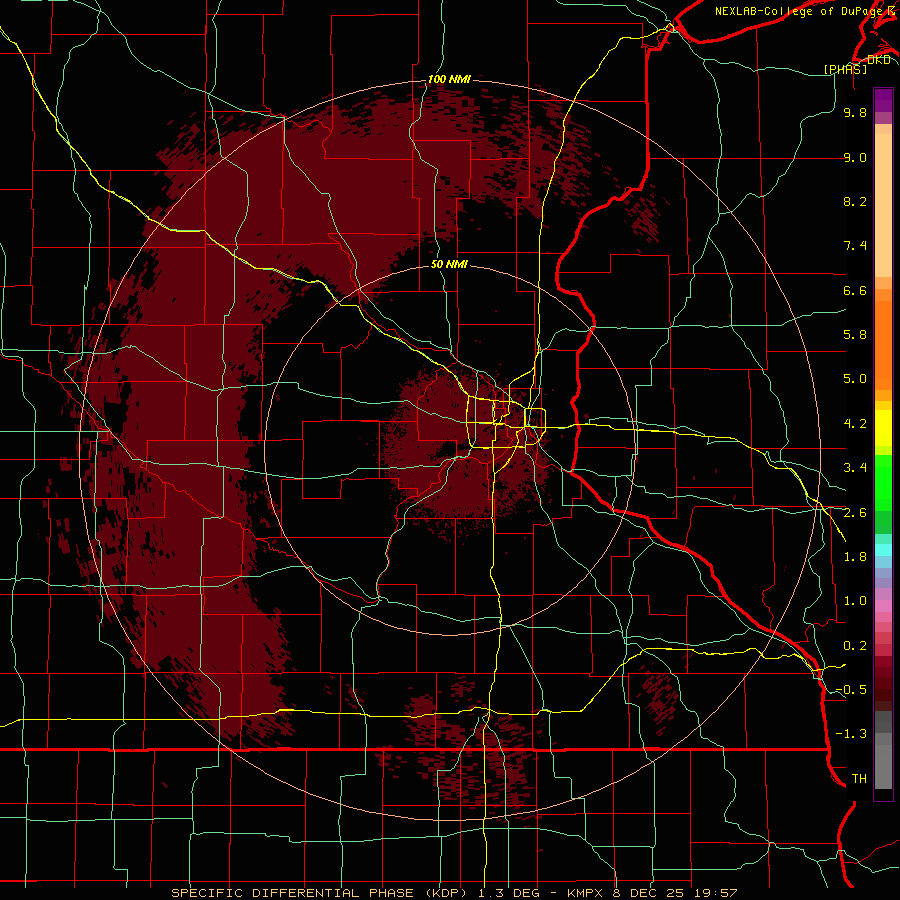Click the bright green segment of color bar
Image resolution: width=900 pixels, height=900 pixels.
click(x=883, y=482)
